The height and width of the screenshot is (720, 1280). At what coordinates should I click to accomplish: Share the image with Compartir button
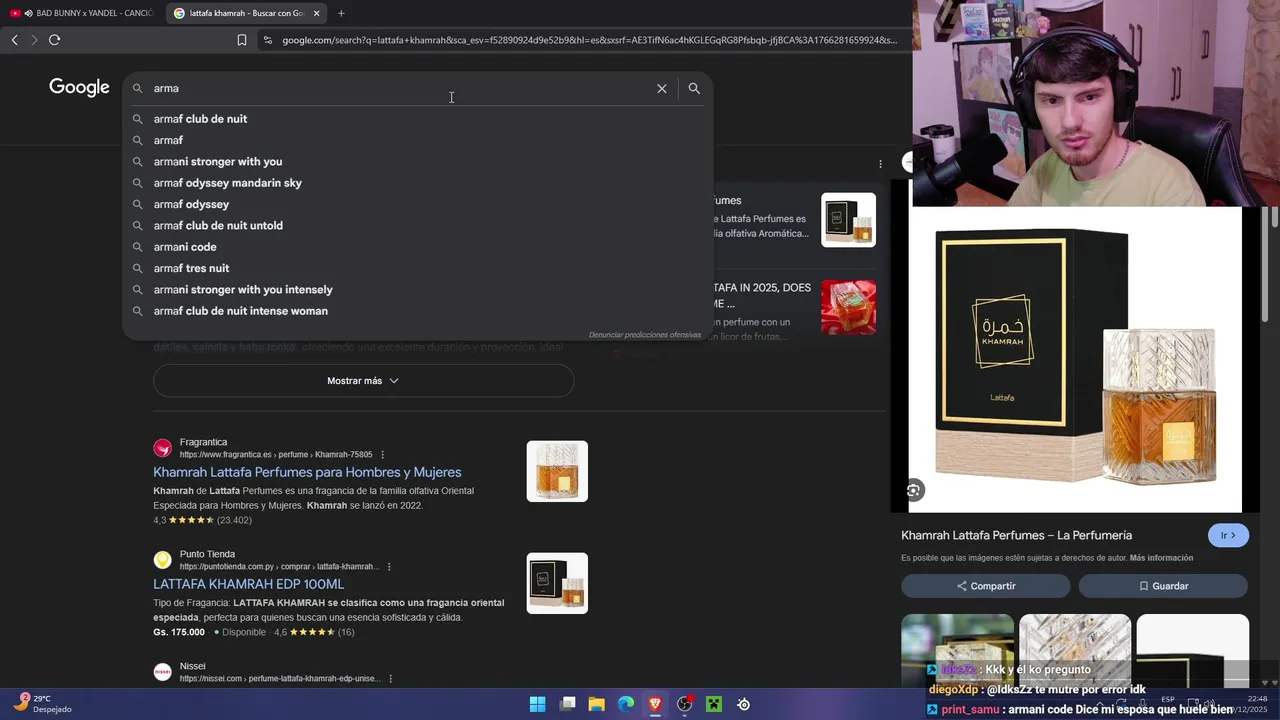click(x=986, y=586)
